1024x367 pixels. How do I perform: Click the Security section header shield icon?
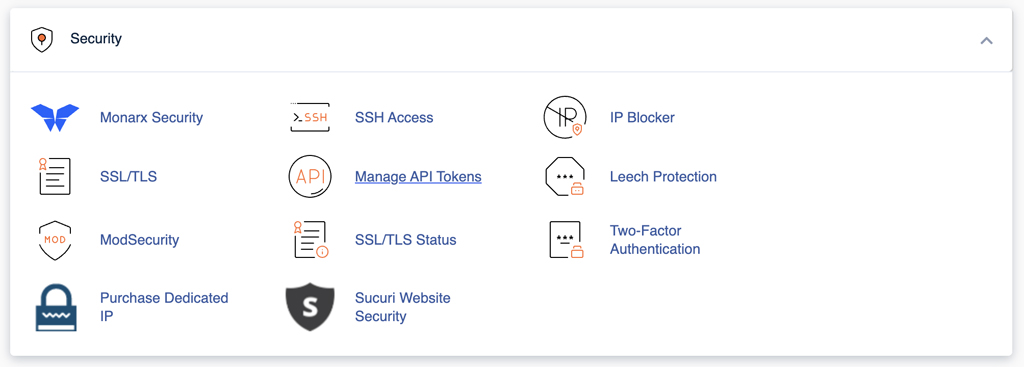[42, 39]
